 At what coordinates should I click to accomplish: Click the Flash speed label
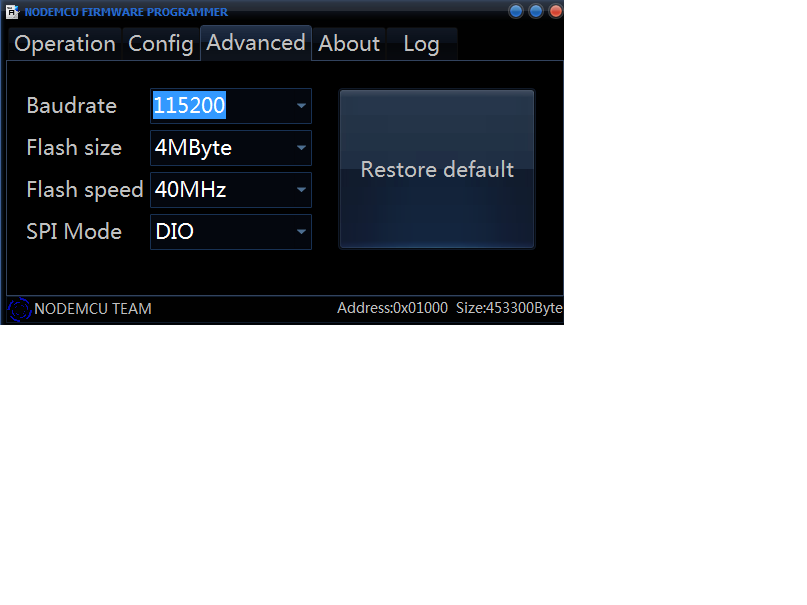pos(85,190)
